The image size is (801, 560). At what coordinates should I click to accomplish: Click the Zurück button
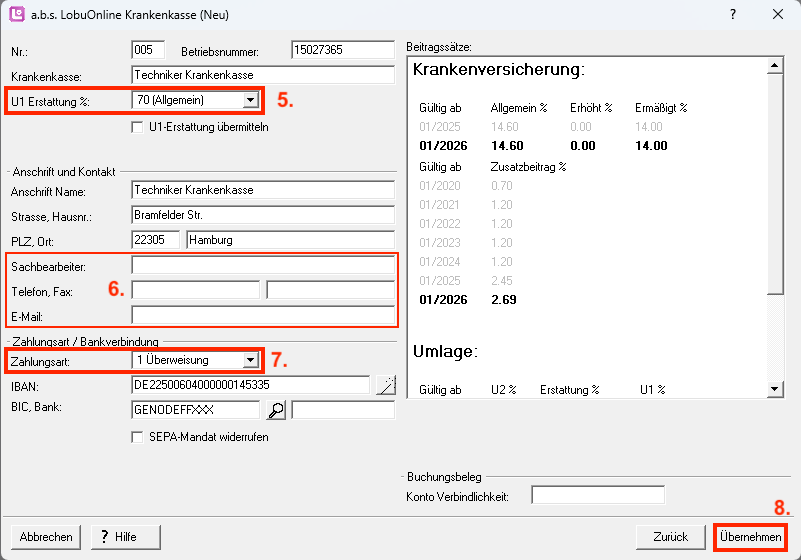(670, 537)
